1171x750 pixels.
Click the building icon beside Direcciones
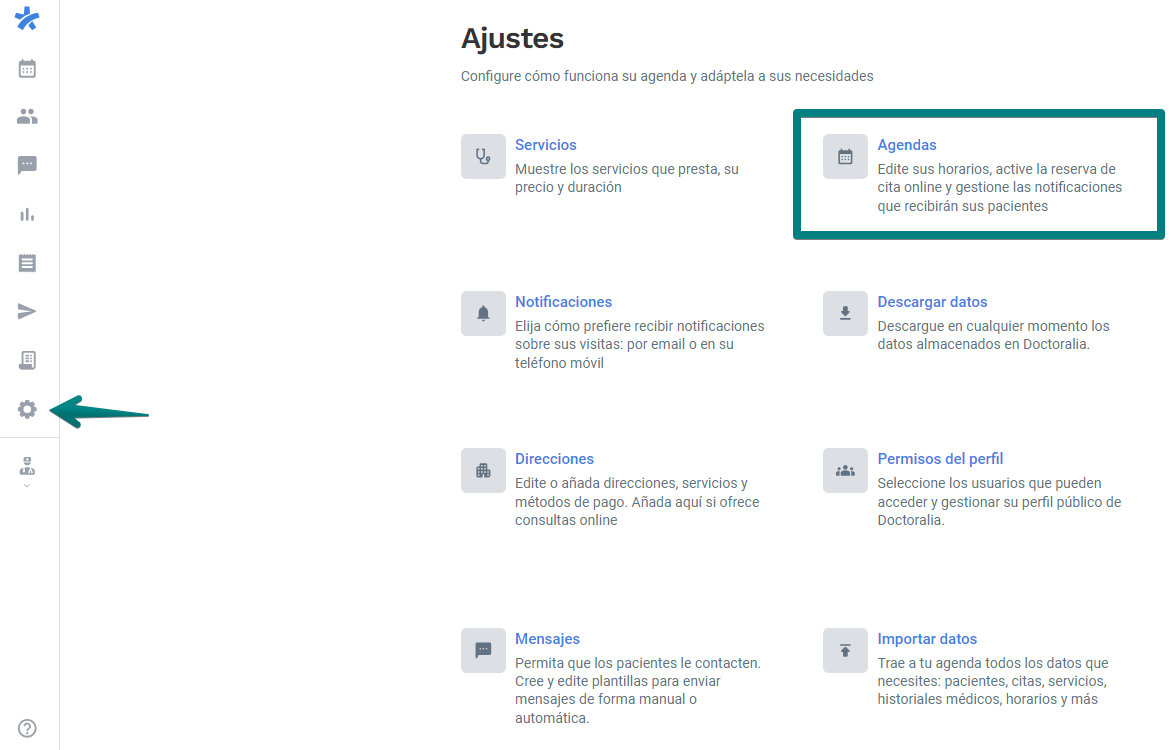[483, 470]
